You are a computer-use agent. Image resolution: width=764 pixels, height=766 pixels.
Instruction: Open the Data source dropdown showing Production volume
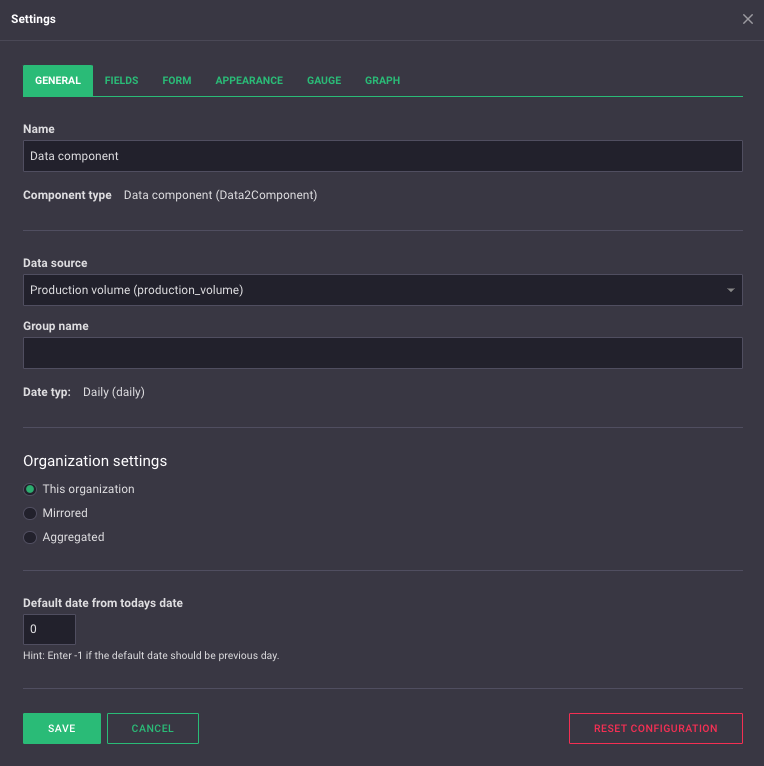click(x=370, y=290)
